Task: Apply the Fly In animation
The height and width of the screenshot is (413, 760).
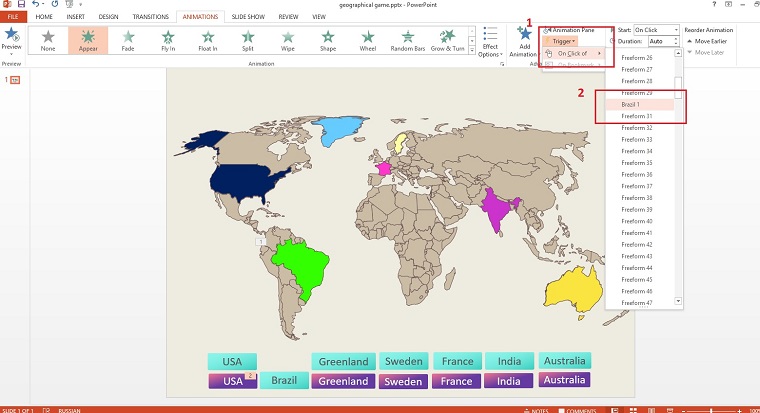Action: pyautogui.click(x=167, y=40)
